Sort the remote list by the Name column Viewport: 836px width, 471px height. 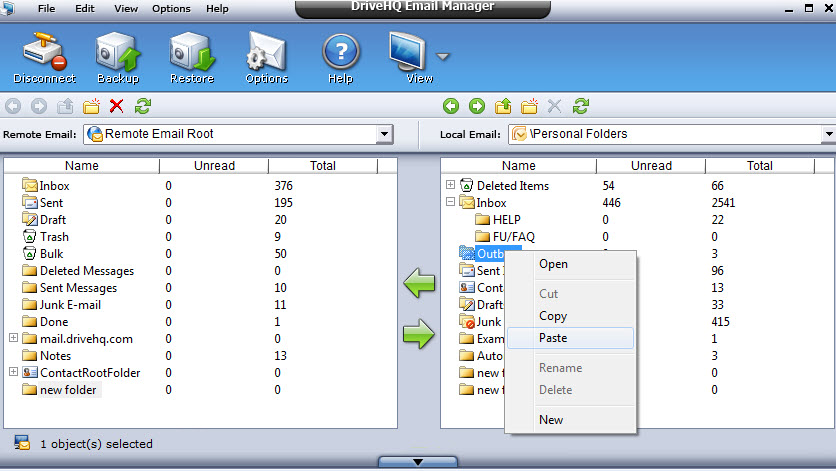click(x=82, y=166)
